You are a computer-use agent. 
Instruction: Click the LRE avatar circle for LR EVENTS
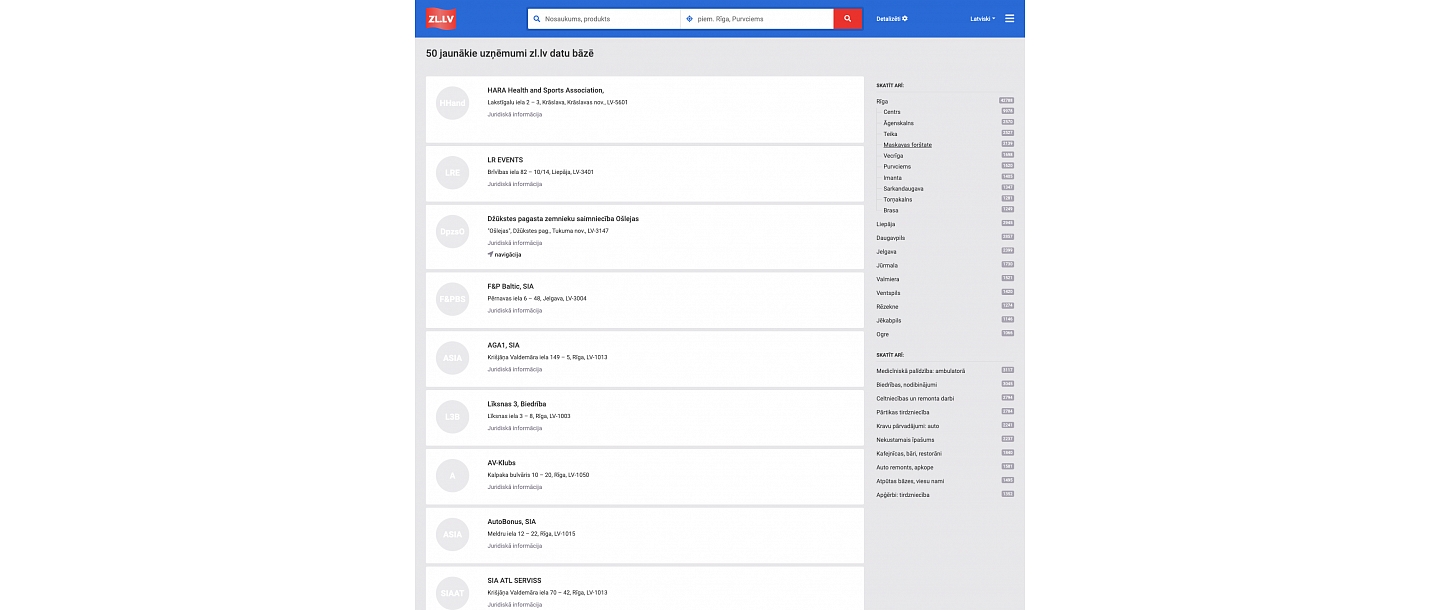[452, 172]
